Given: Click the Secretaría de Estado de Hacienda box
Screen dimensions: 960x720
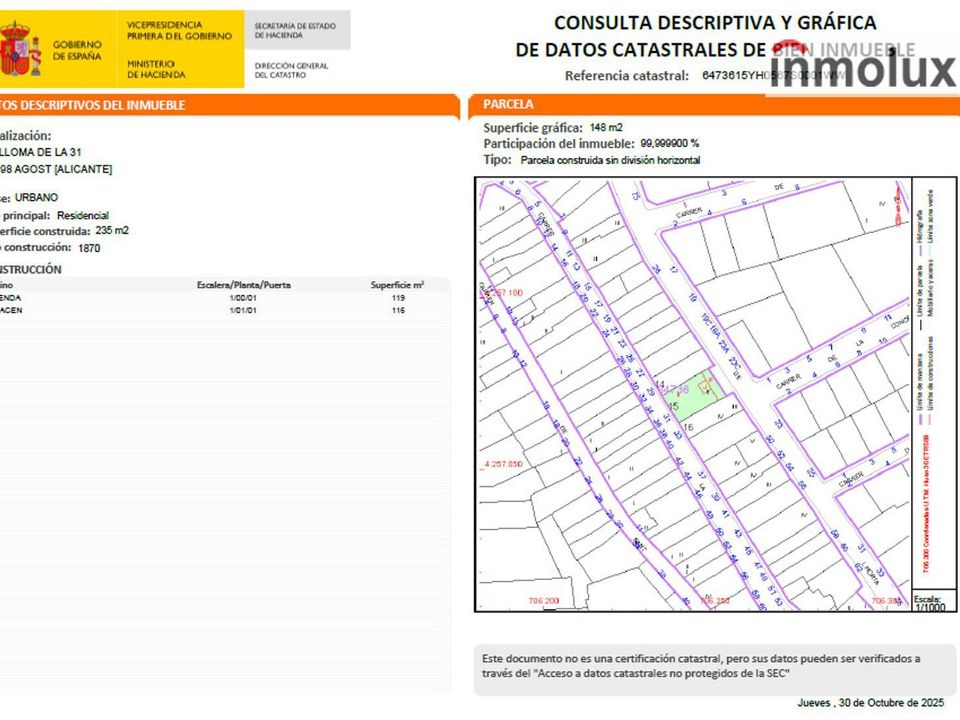Looking at the screenshot, I should tap(297, 30).
